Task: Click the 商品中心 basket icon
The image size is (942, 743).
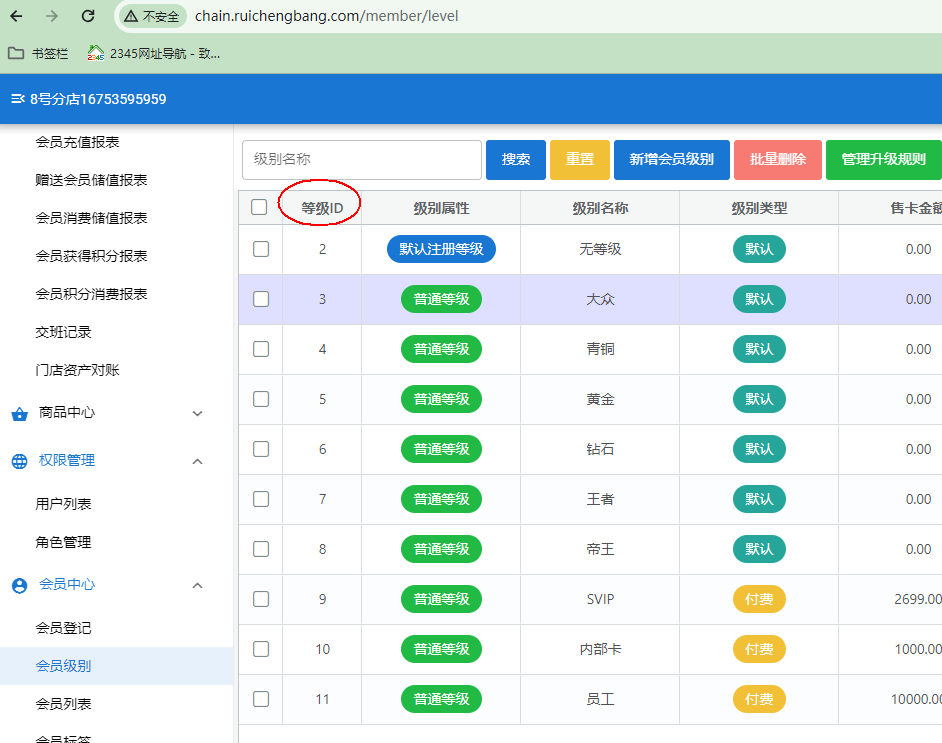Action: 19,413
